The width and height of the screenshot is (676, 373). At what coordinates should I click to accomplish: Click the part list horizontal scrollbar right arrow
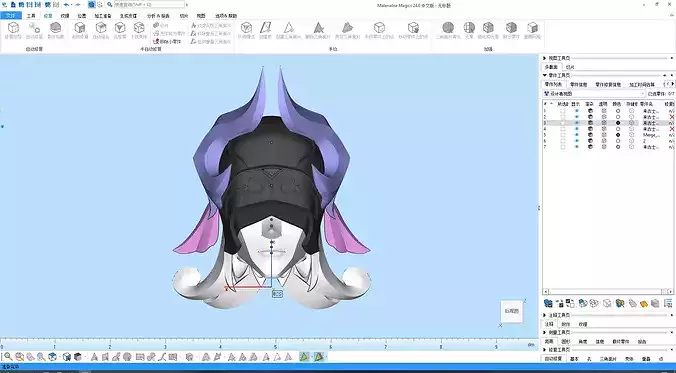671,292
